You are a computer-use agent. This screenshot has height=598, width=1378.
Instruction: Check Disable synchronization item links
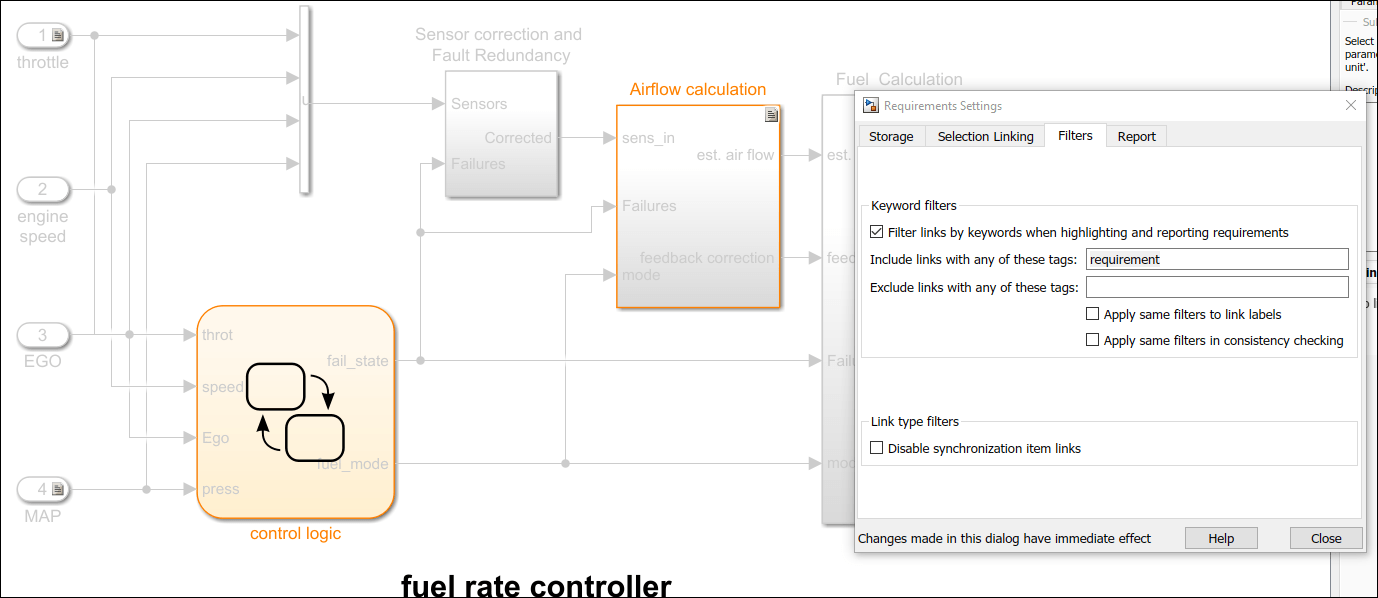877,448
